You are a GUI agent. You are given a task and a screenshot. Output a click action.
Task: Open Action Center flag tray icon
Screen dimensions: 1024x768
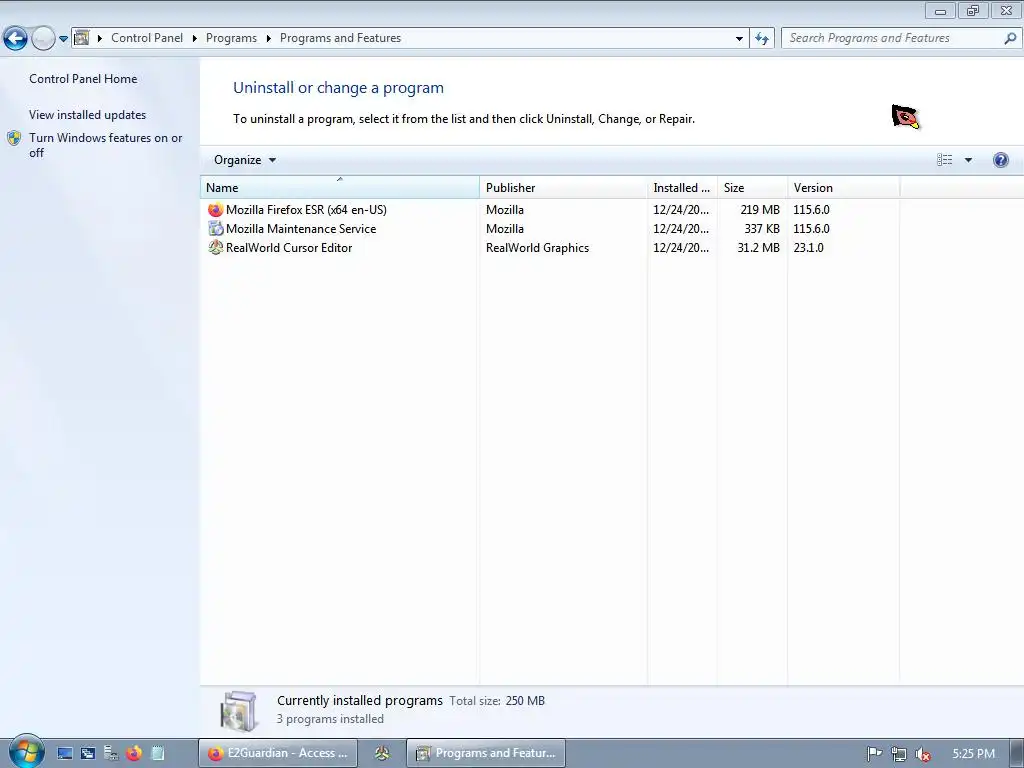point(874,754)
